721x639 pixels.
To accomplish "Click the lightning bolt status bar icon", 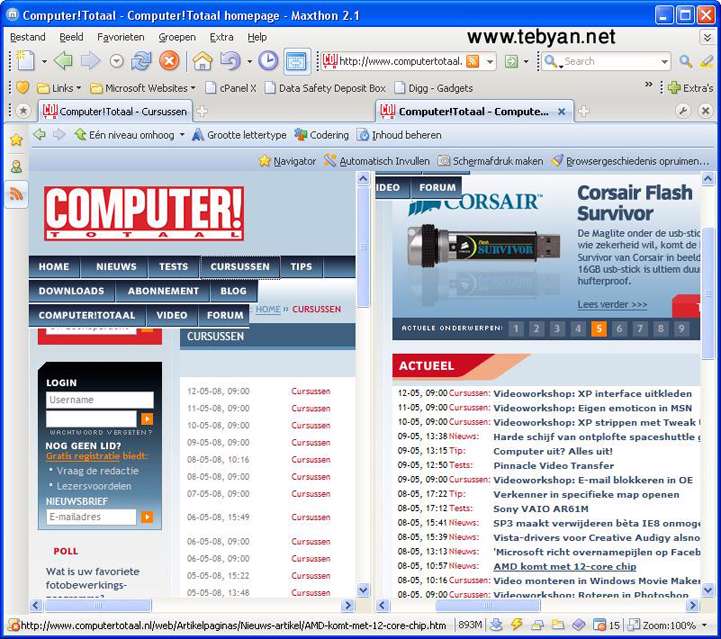I will (x=517, y=625).
